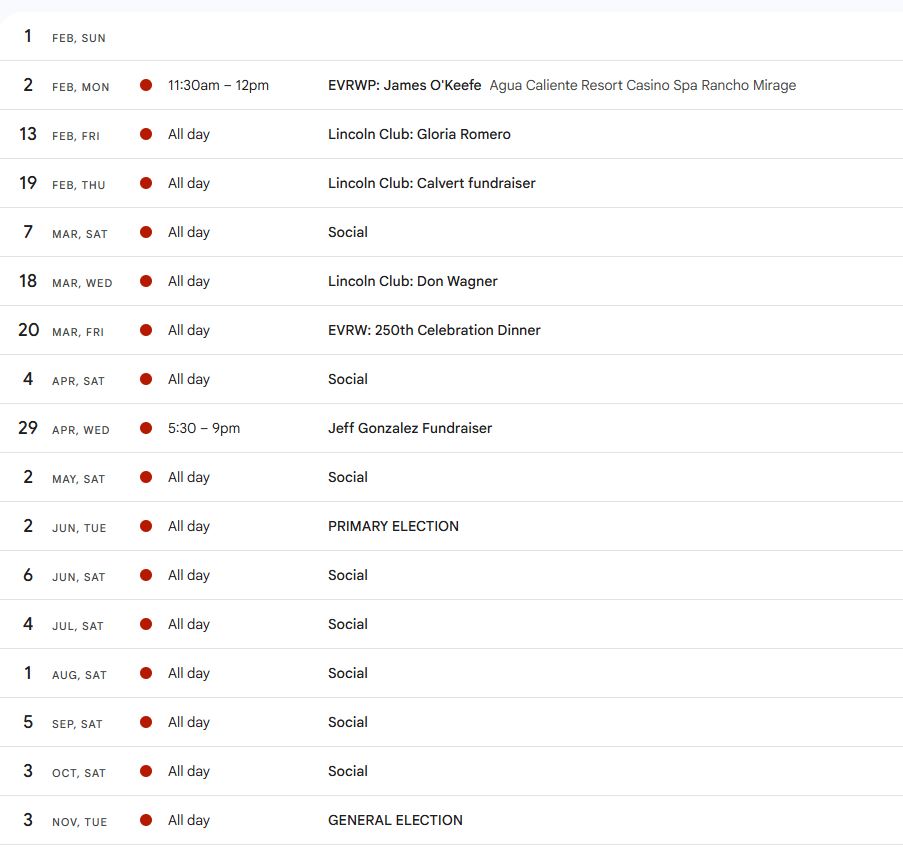Click the 5:30 – 9pm time label
The height and width of the screenshot is (847, 903).
[x=204, y=429]
